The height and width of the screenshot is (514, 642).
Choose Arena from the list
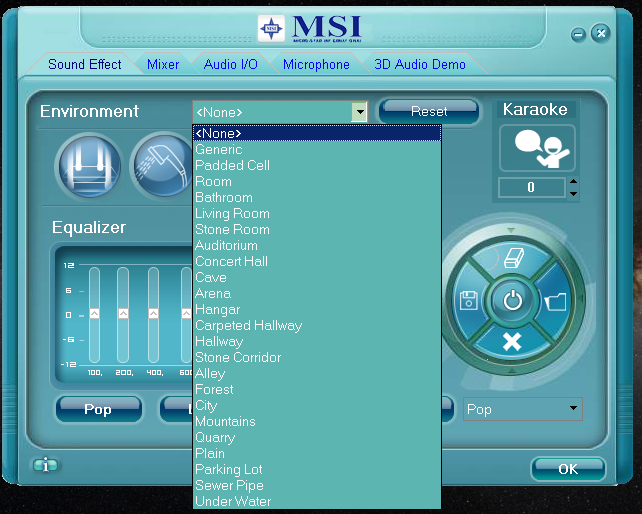317,293
